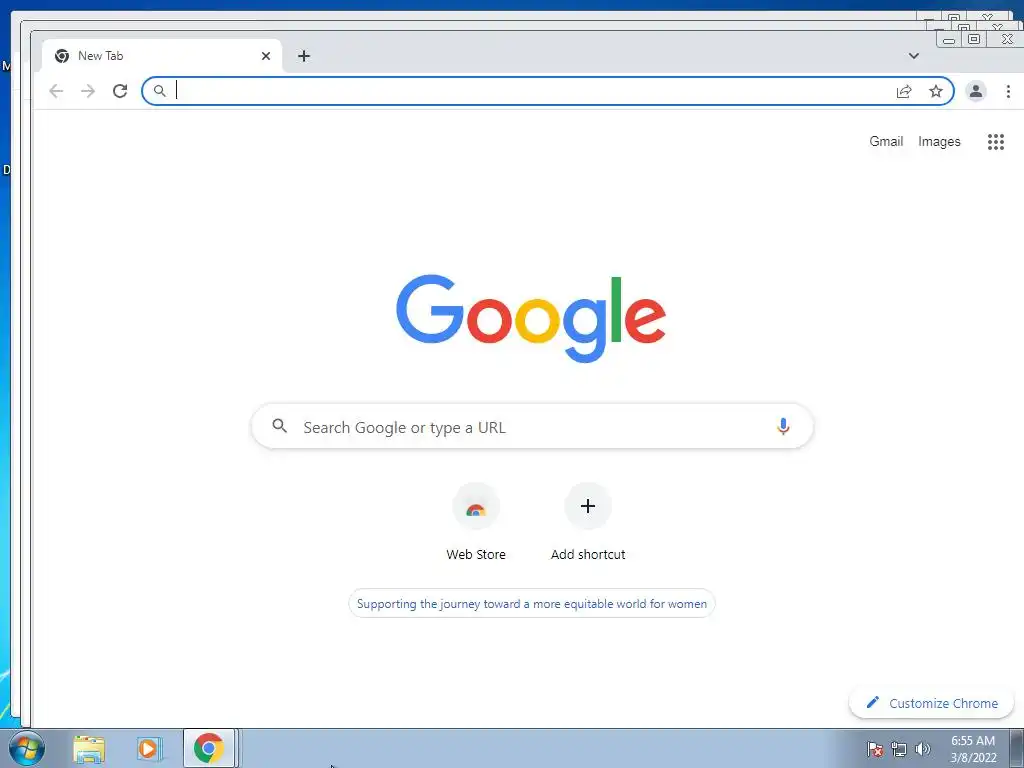Bookmark this tab with the star icon
This screenshot has width=1024, height=768.
(x=936, y=91)
